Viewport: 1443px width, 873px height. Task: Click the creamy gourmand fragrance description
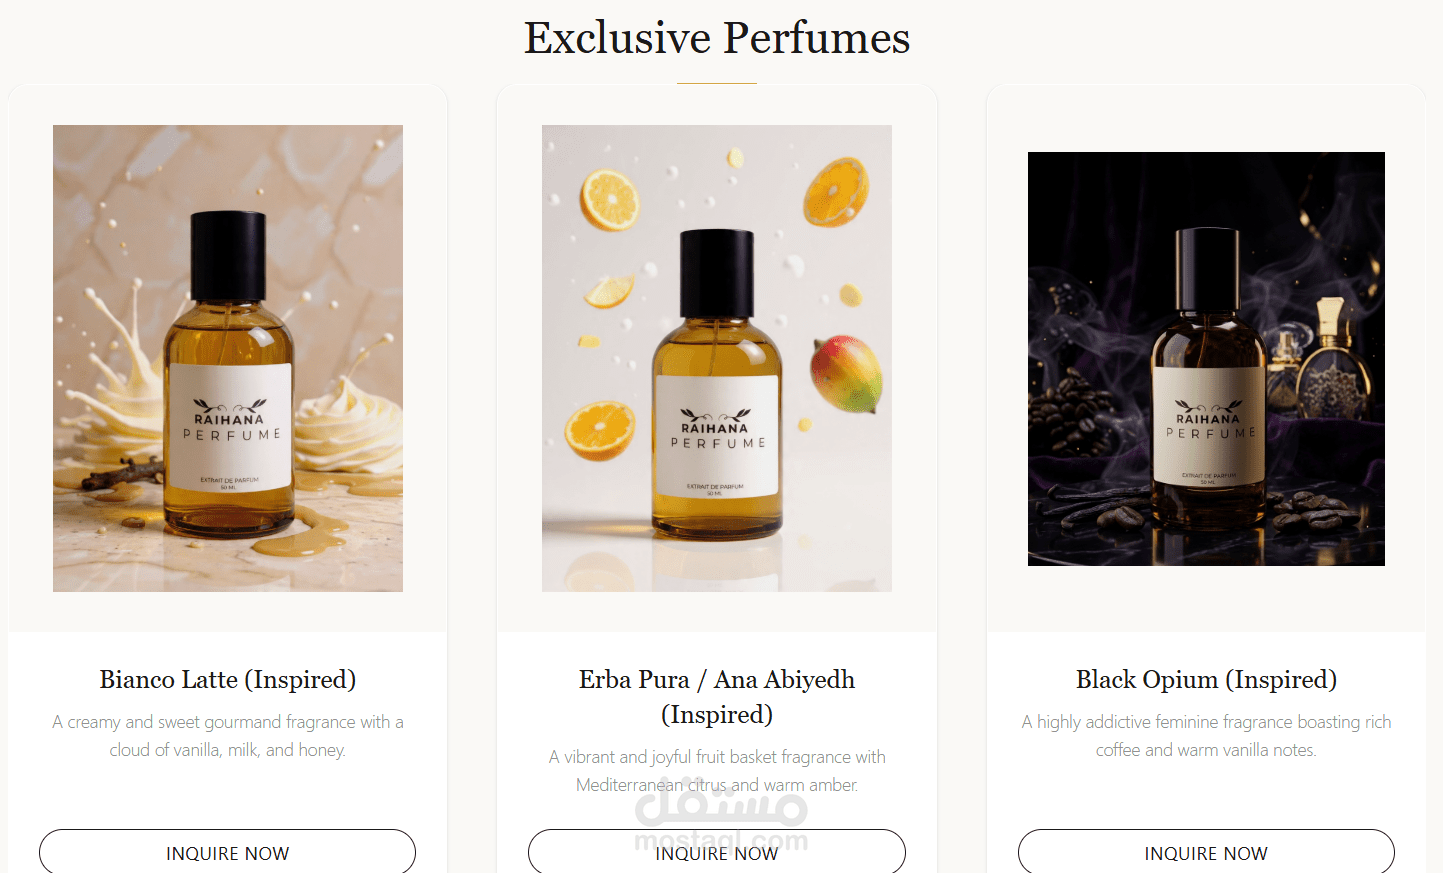[x=228, y=736]
